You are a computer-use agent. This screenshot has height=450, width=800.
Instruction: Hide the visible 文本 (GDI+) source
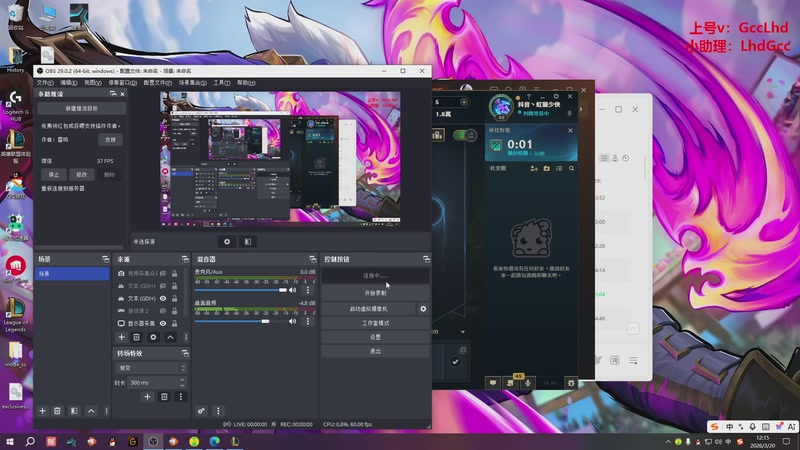[x=163, y=298]
